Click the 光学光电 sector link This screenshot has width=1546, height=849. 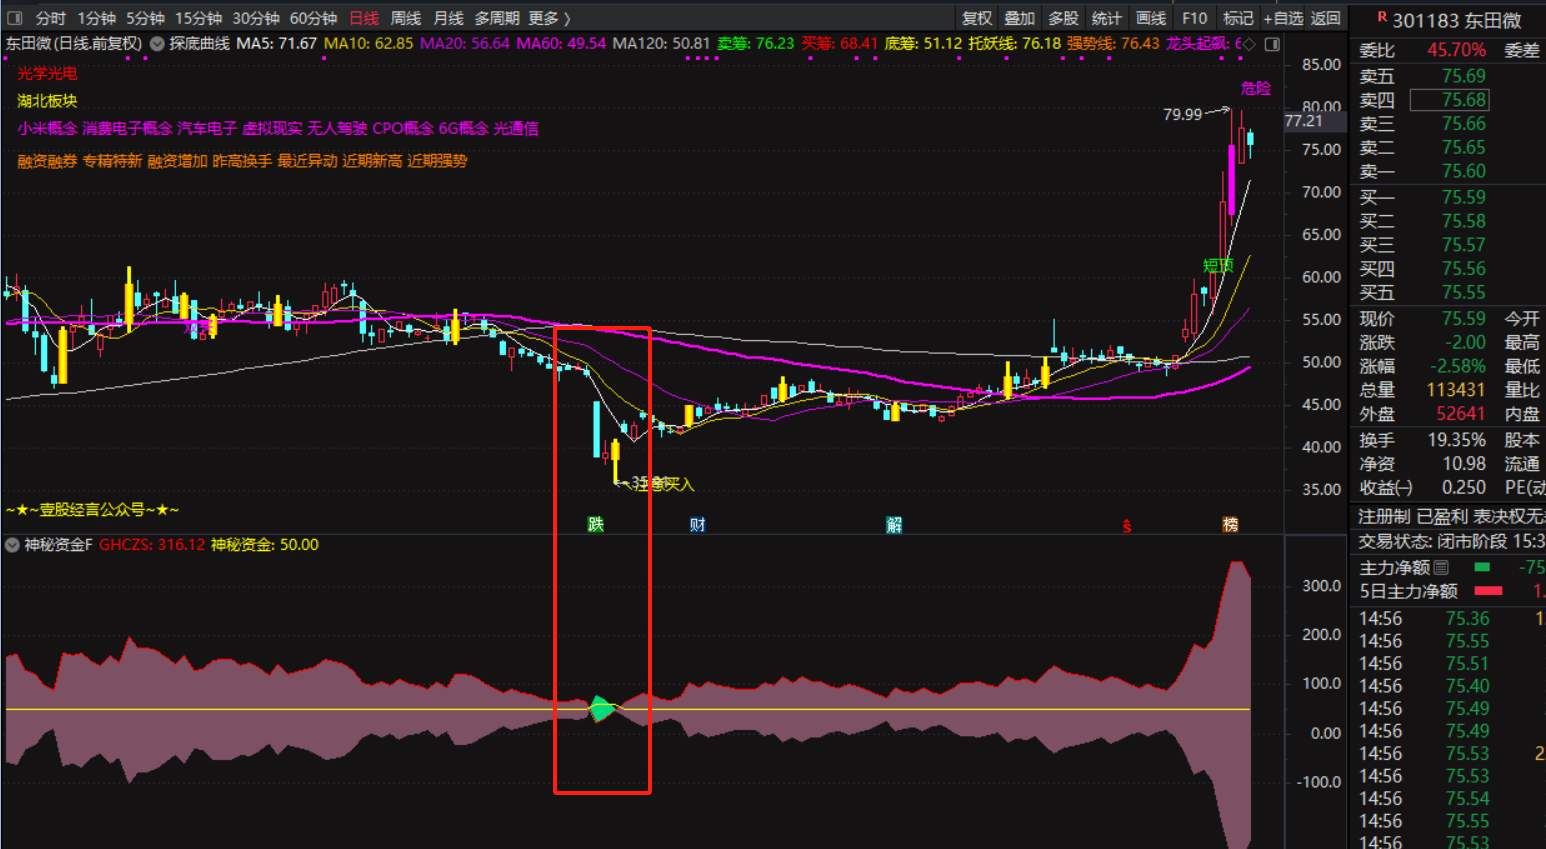(47, 73)
